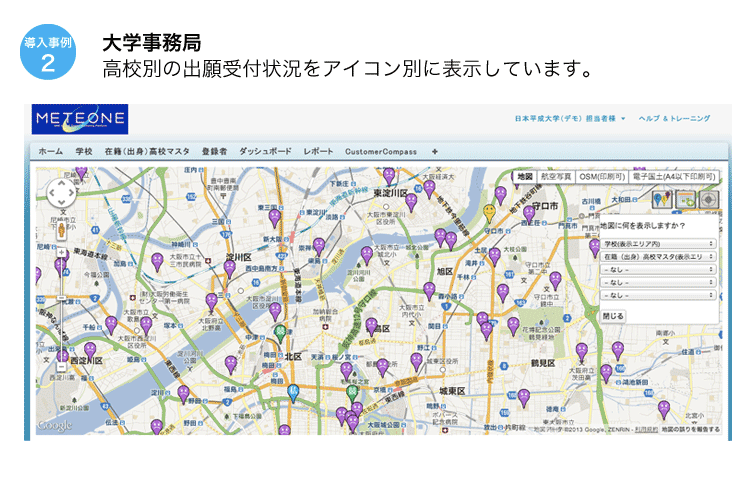The height and width of the screenshot is (500, 750).
Task: Open ヘルプ & トレーニング link
Action: pyautogui.click(x=673, y=118)
